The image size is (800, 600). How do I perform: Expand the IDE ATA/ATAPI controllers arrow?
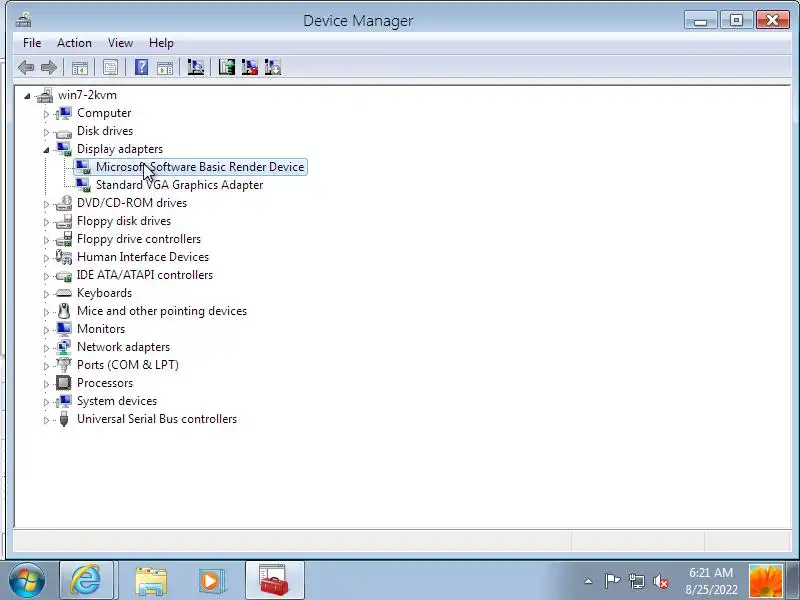[x=46, y=276]
